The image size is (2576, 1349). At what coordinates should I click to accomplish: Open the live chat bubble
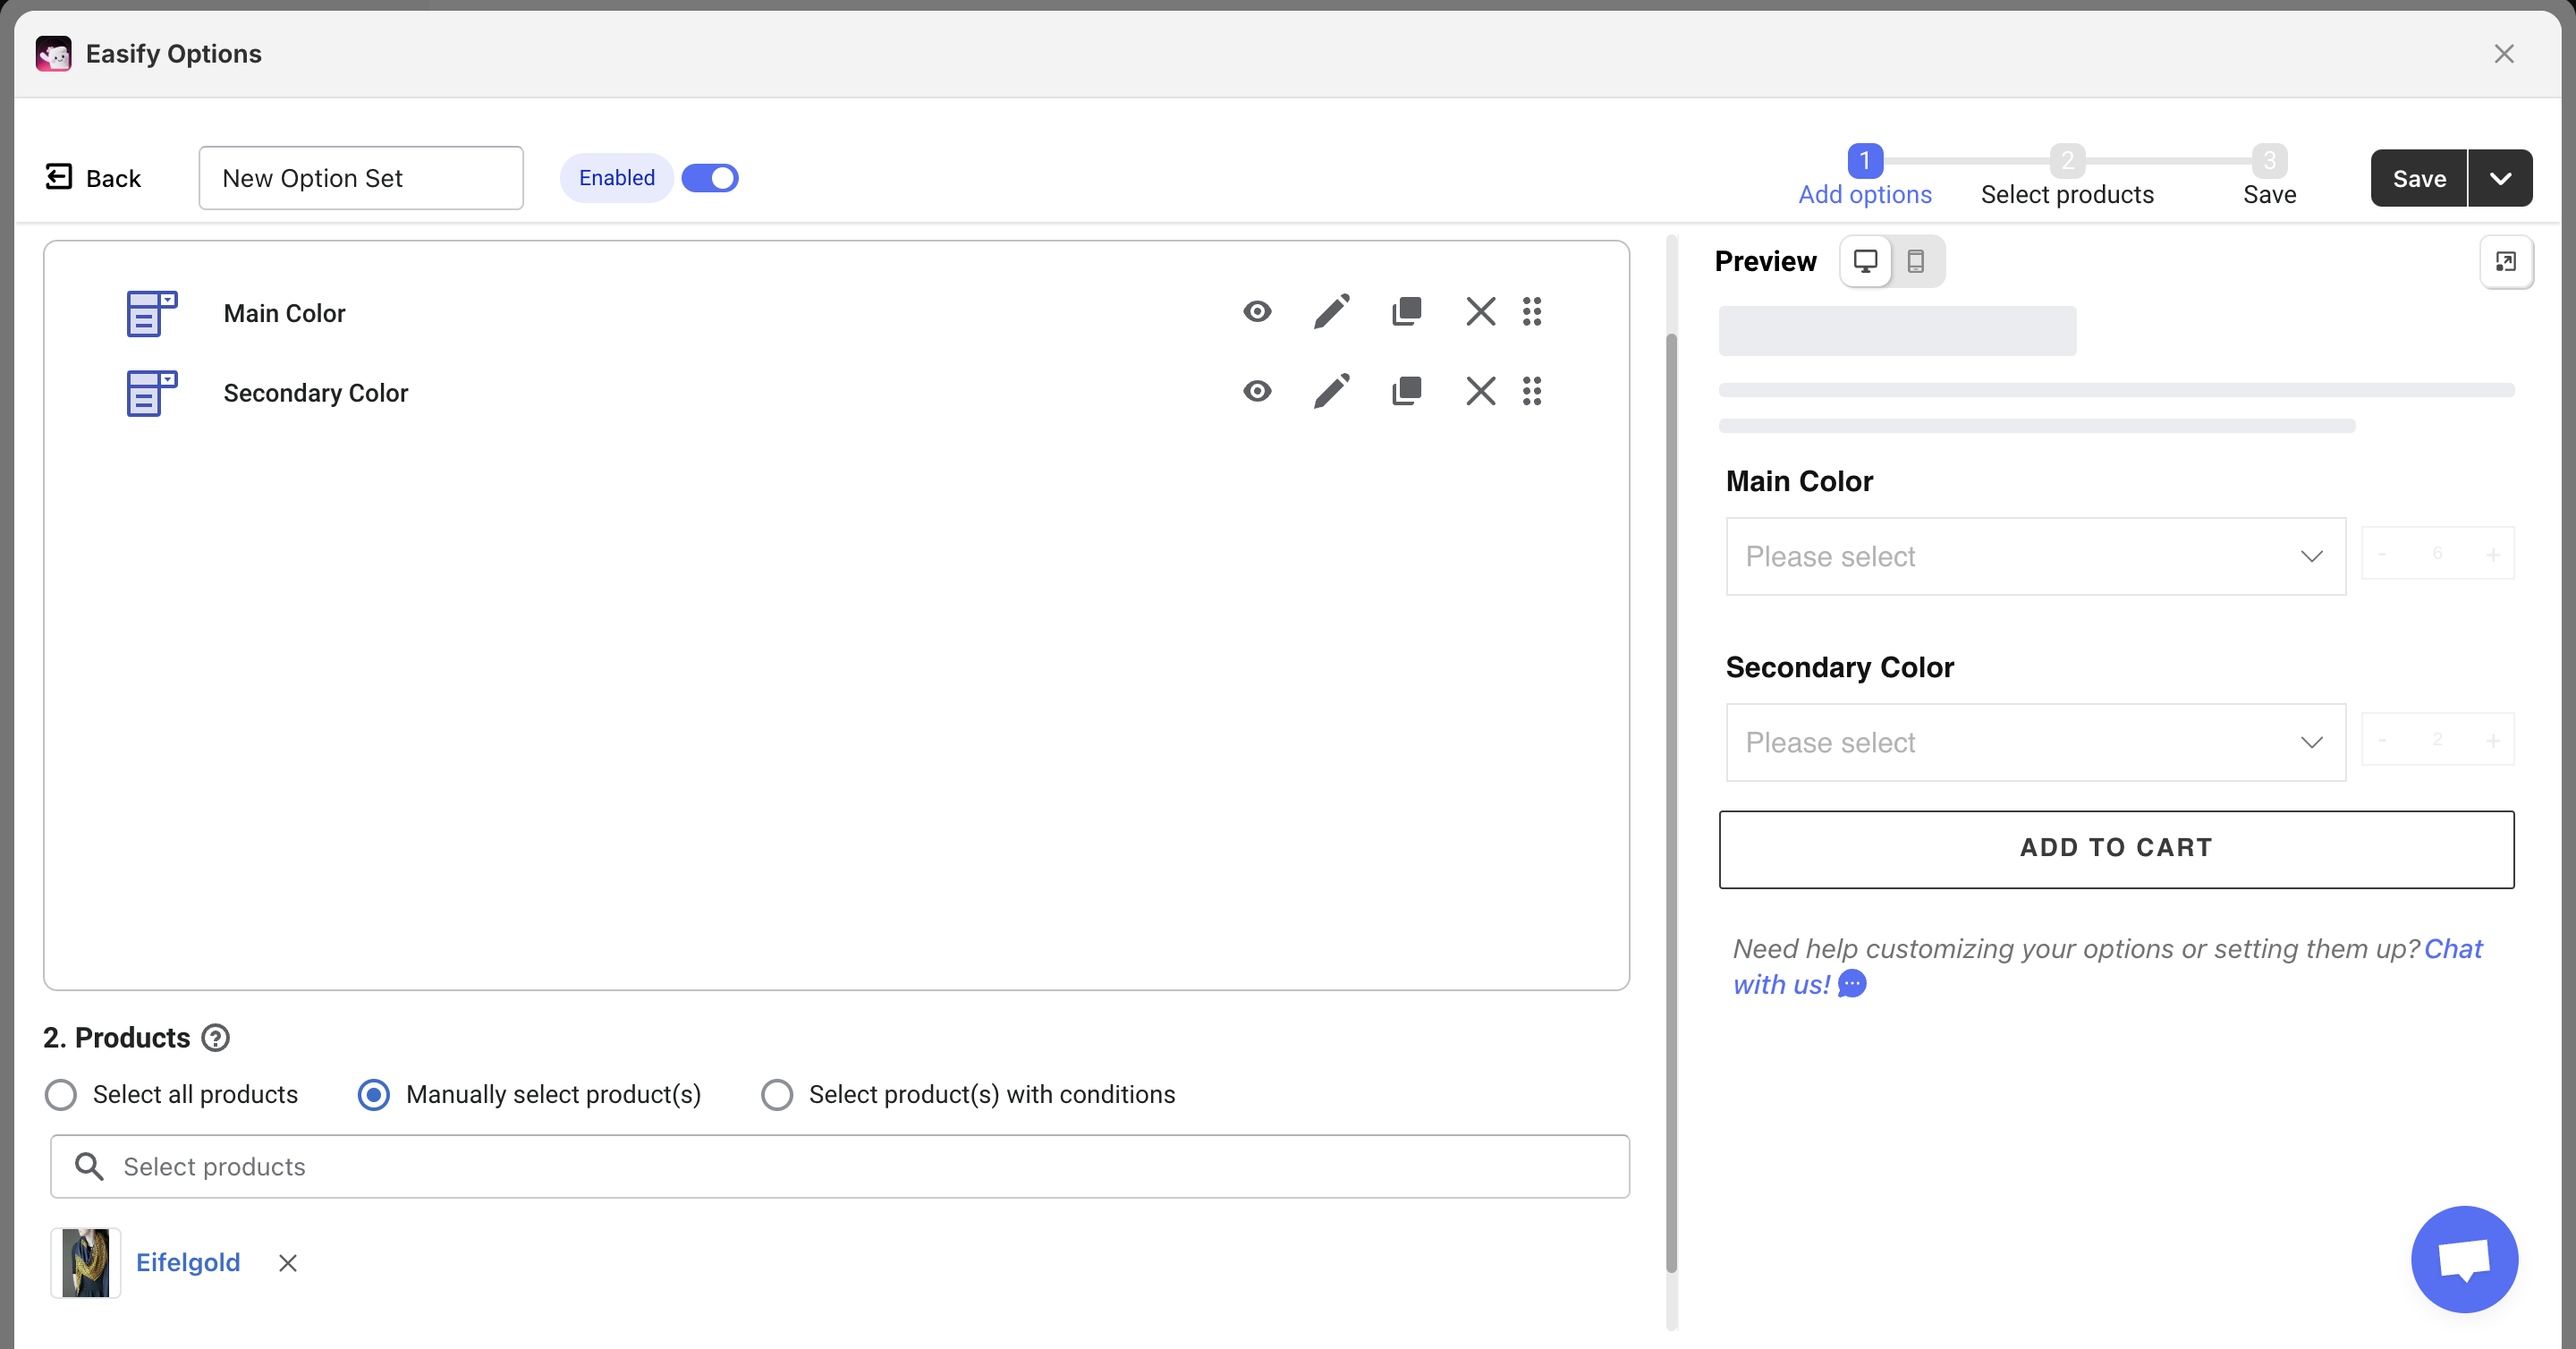2463,1258
